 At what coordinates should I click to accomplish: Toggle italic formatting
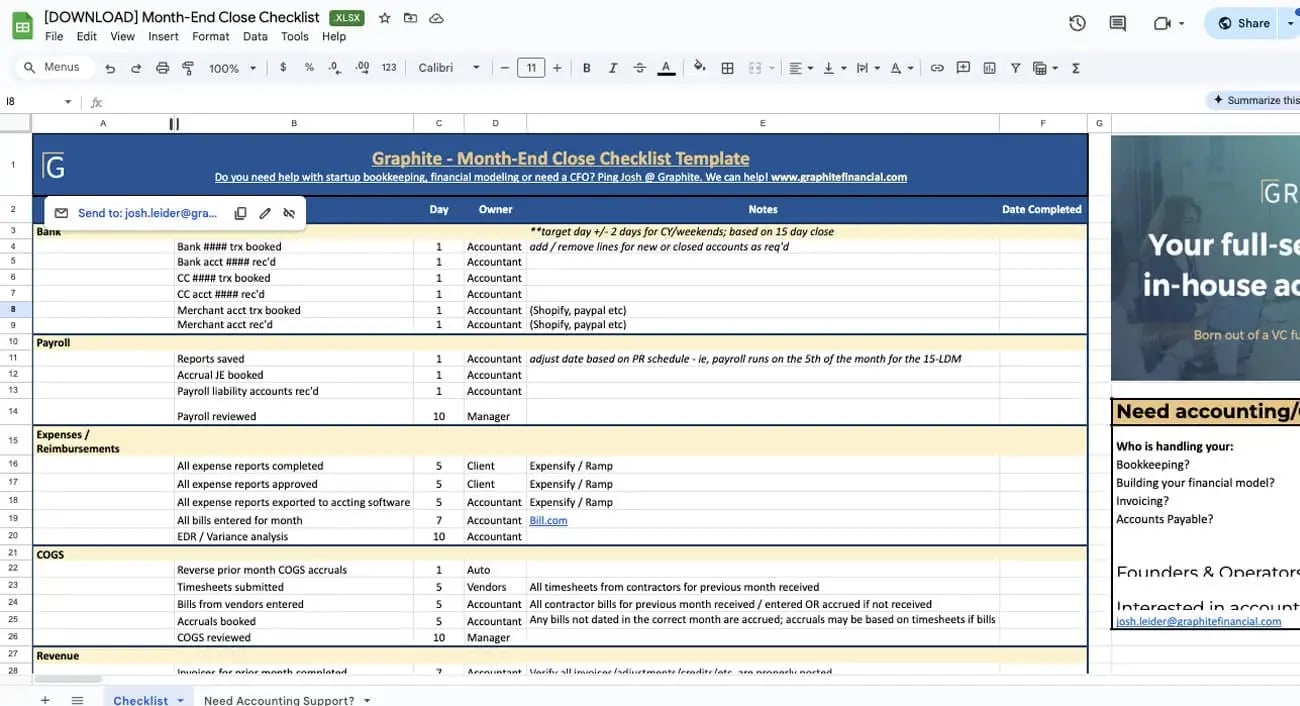(613, 68)
